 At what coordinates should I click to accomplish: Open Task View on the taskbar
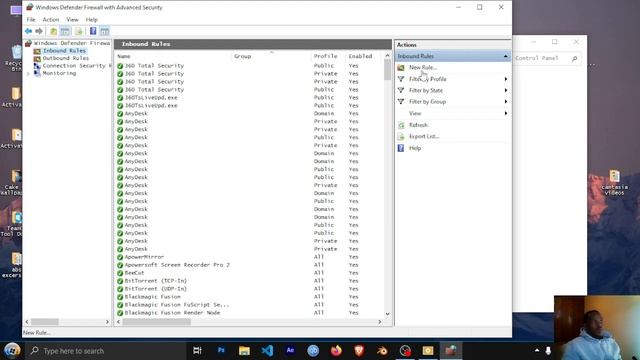pos(198,351)
